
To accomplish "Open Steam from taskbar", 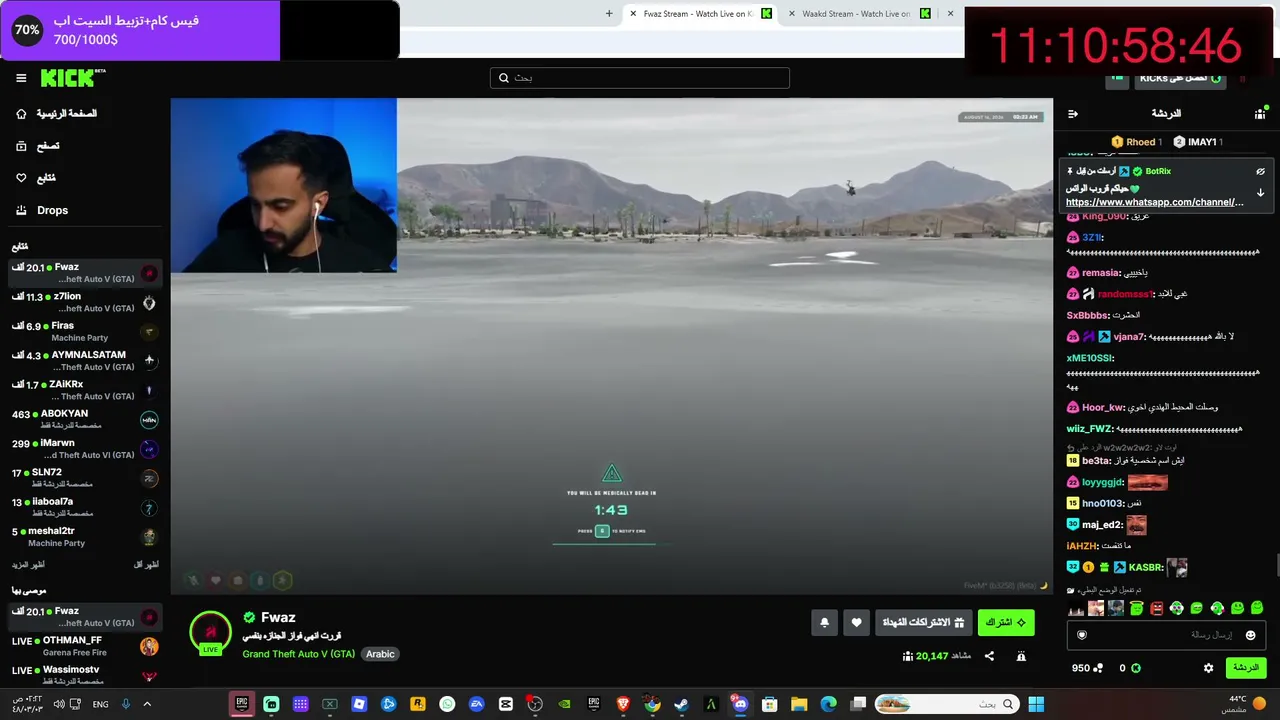I will (x=681, y=704).
